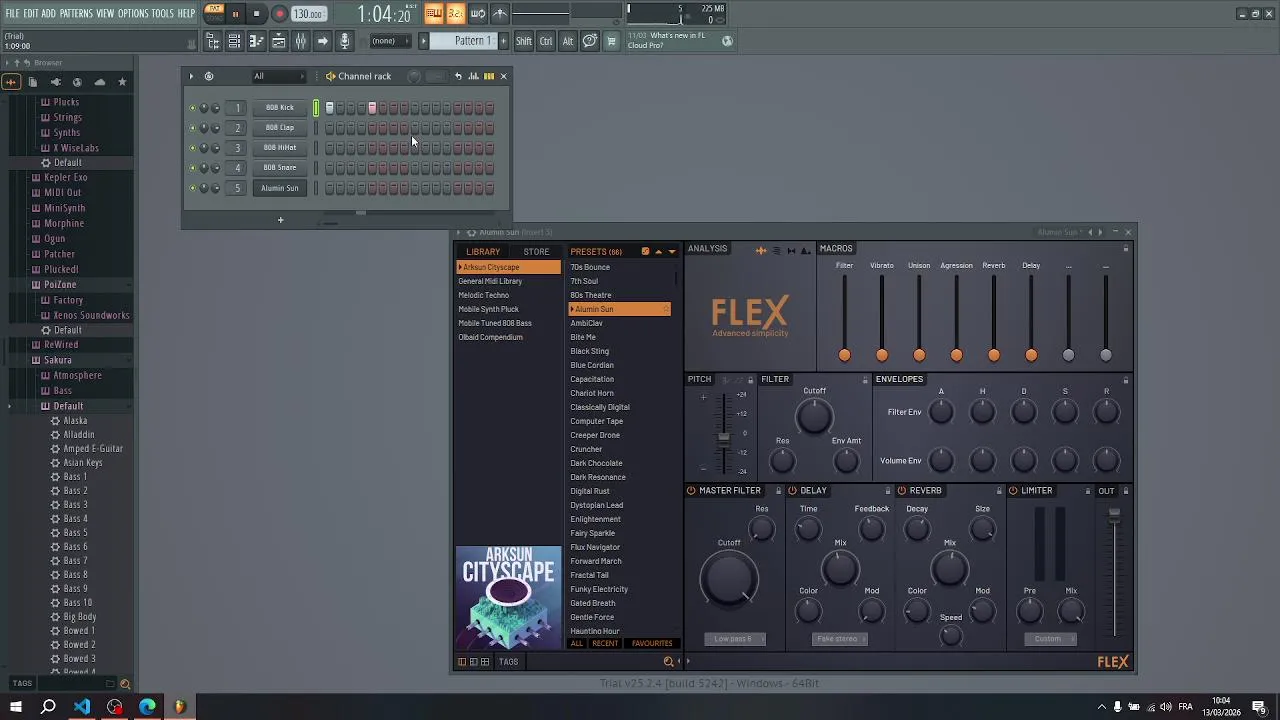Expand the PoiZone folder in Browser
Image resolution: width=1280 pixels, height=720 pixels.
click(59, 285)
